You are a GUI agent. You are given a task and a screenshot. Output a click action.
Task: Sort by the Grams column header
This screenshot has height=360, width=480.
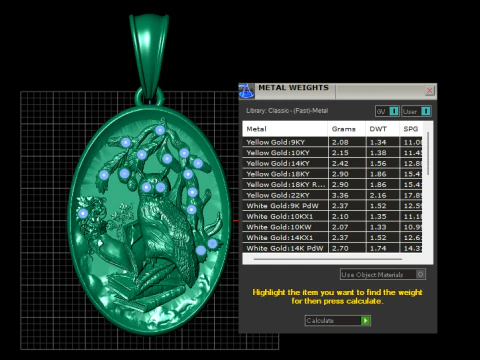click(347, 129)
